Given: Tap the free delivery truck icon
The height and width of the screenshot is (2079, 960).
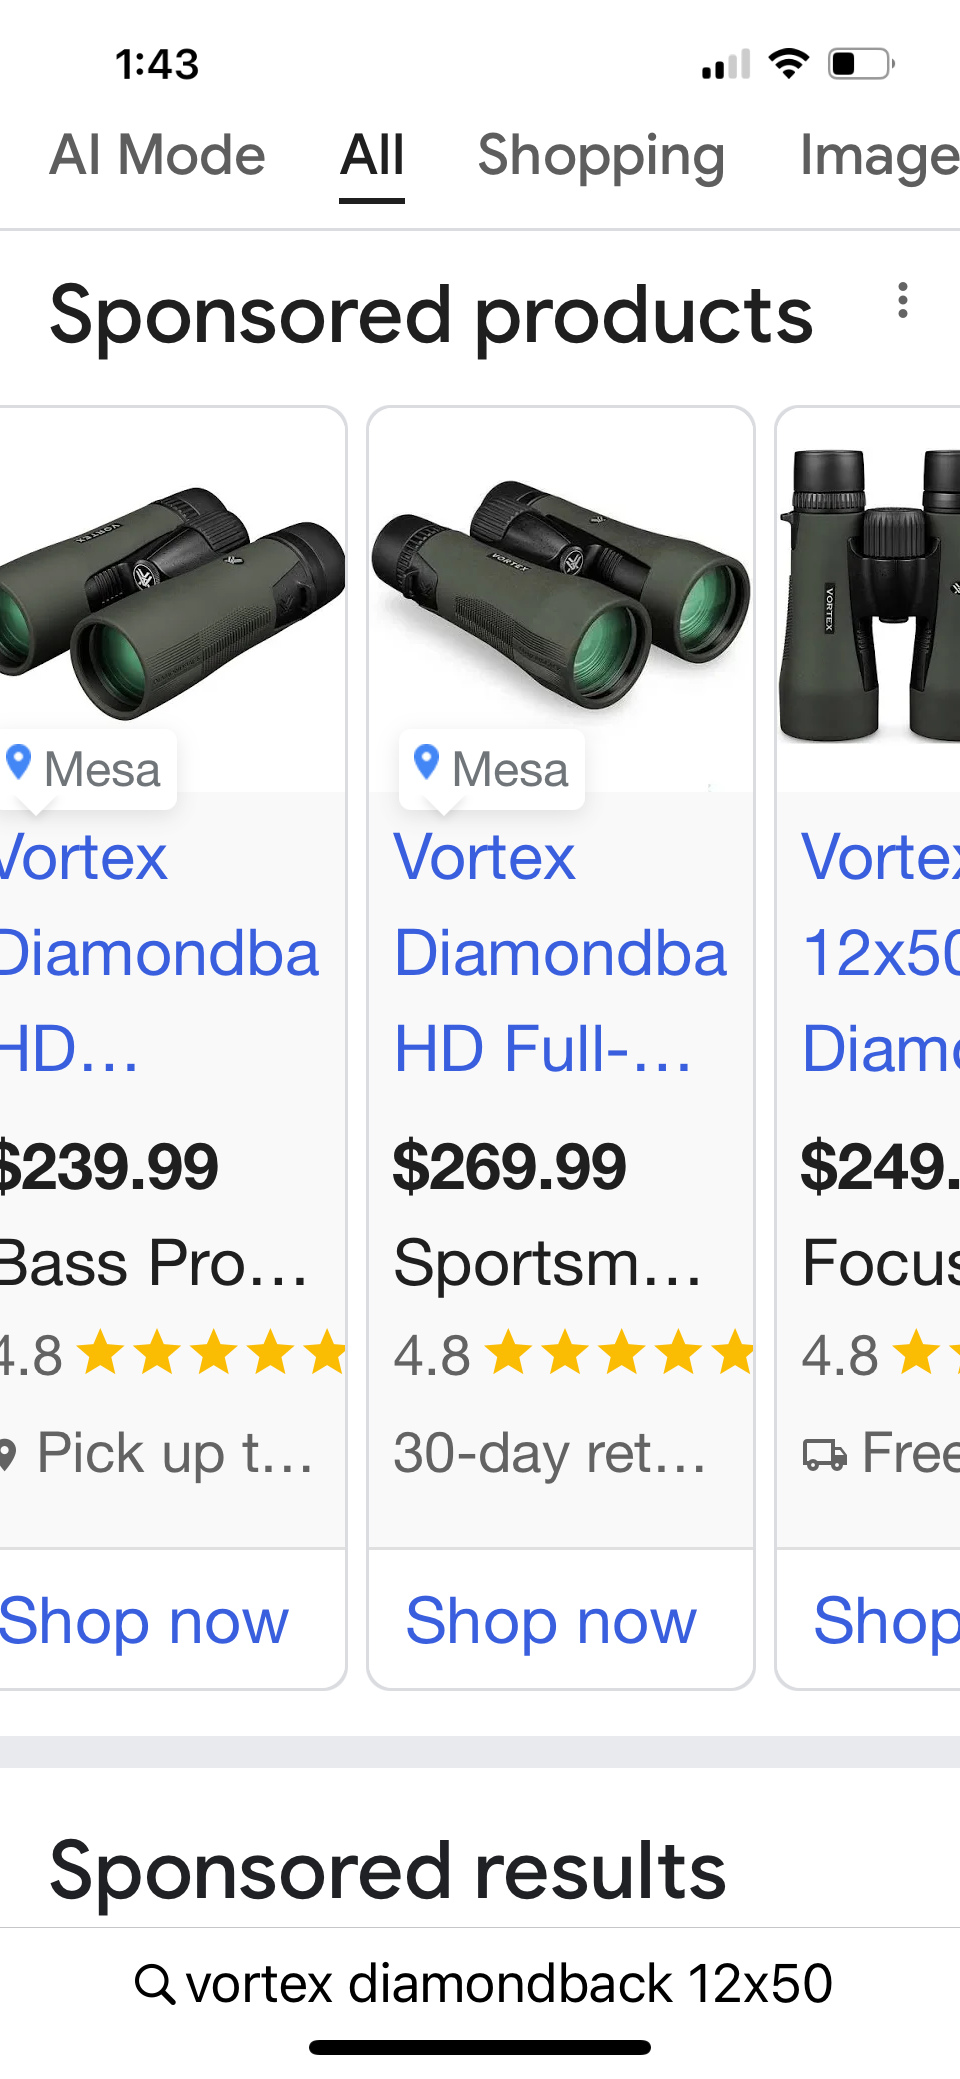Looking at the screenshot, I should 825,1454.
